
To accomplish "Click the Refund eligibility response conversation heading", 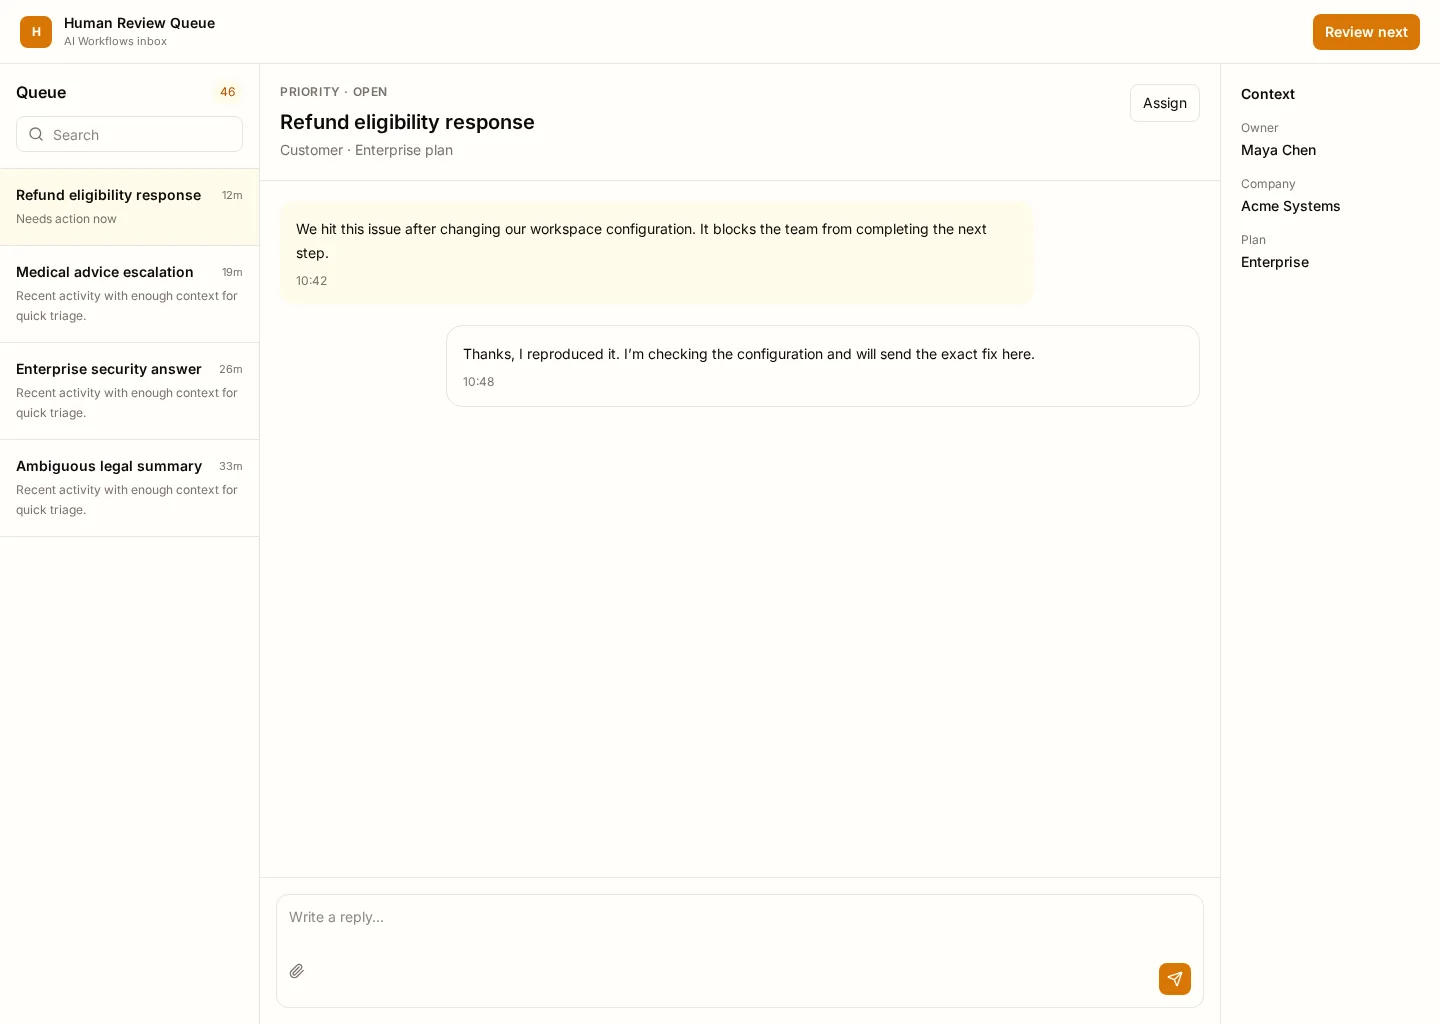I will [407, 122].
